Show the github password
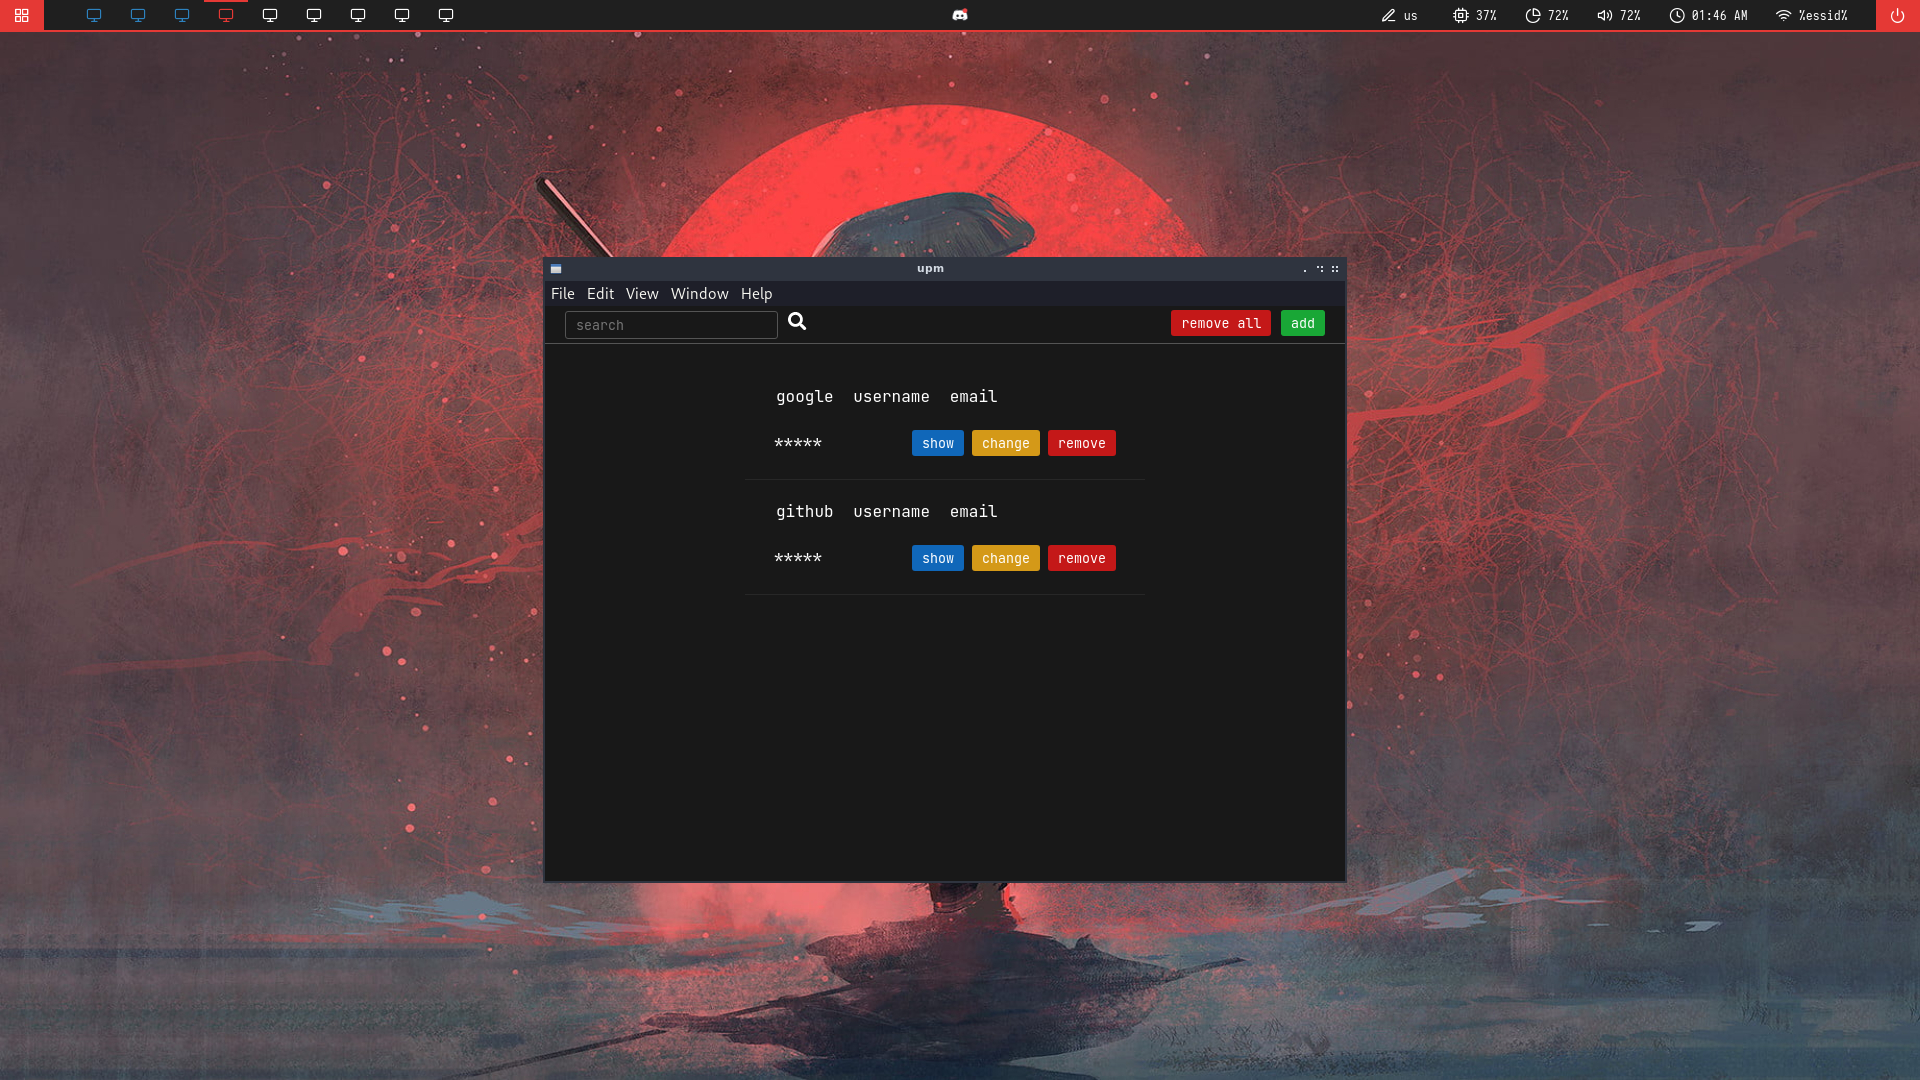Screen dimensions: 1920x1080 click(937, 558)
